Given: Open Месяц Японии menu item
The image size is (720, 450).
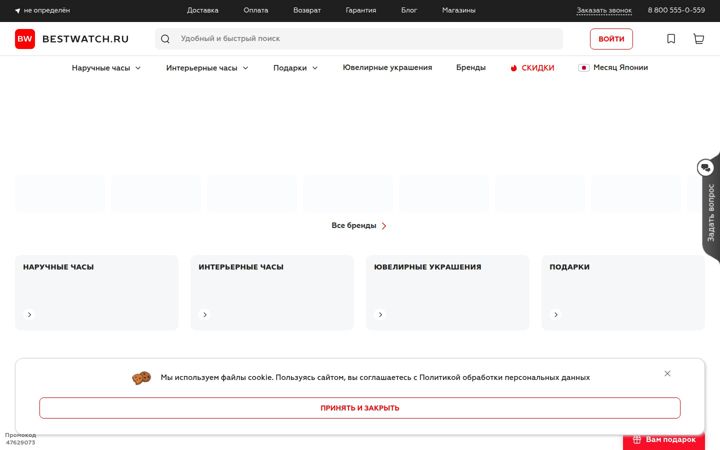Looking at the screenshot, I should (613, 68).
